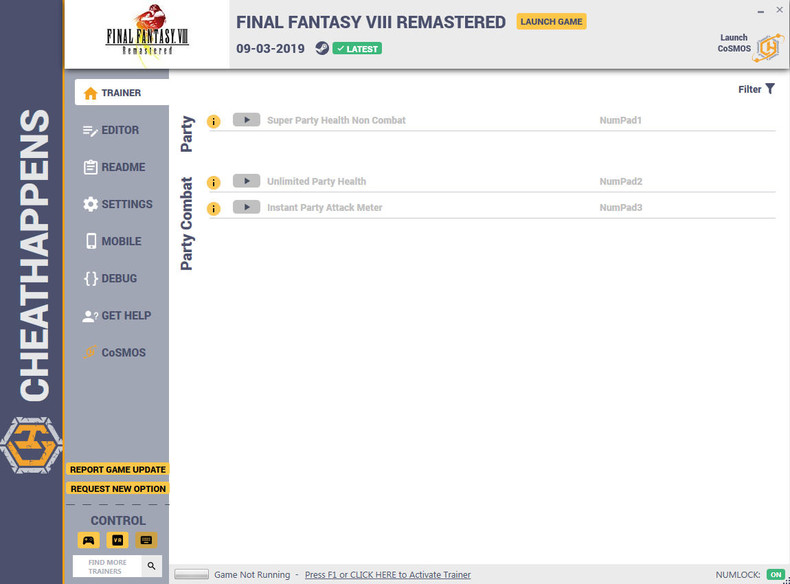790x584 pixels.
Task: Toggle the NUMLOCK ON indicator
Action: click(775, 575)
